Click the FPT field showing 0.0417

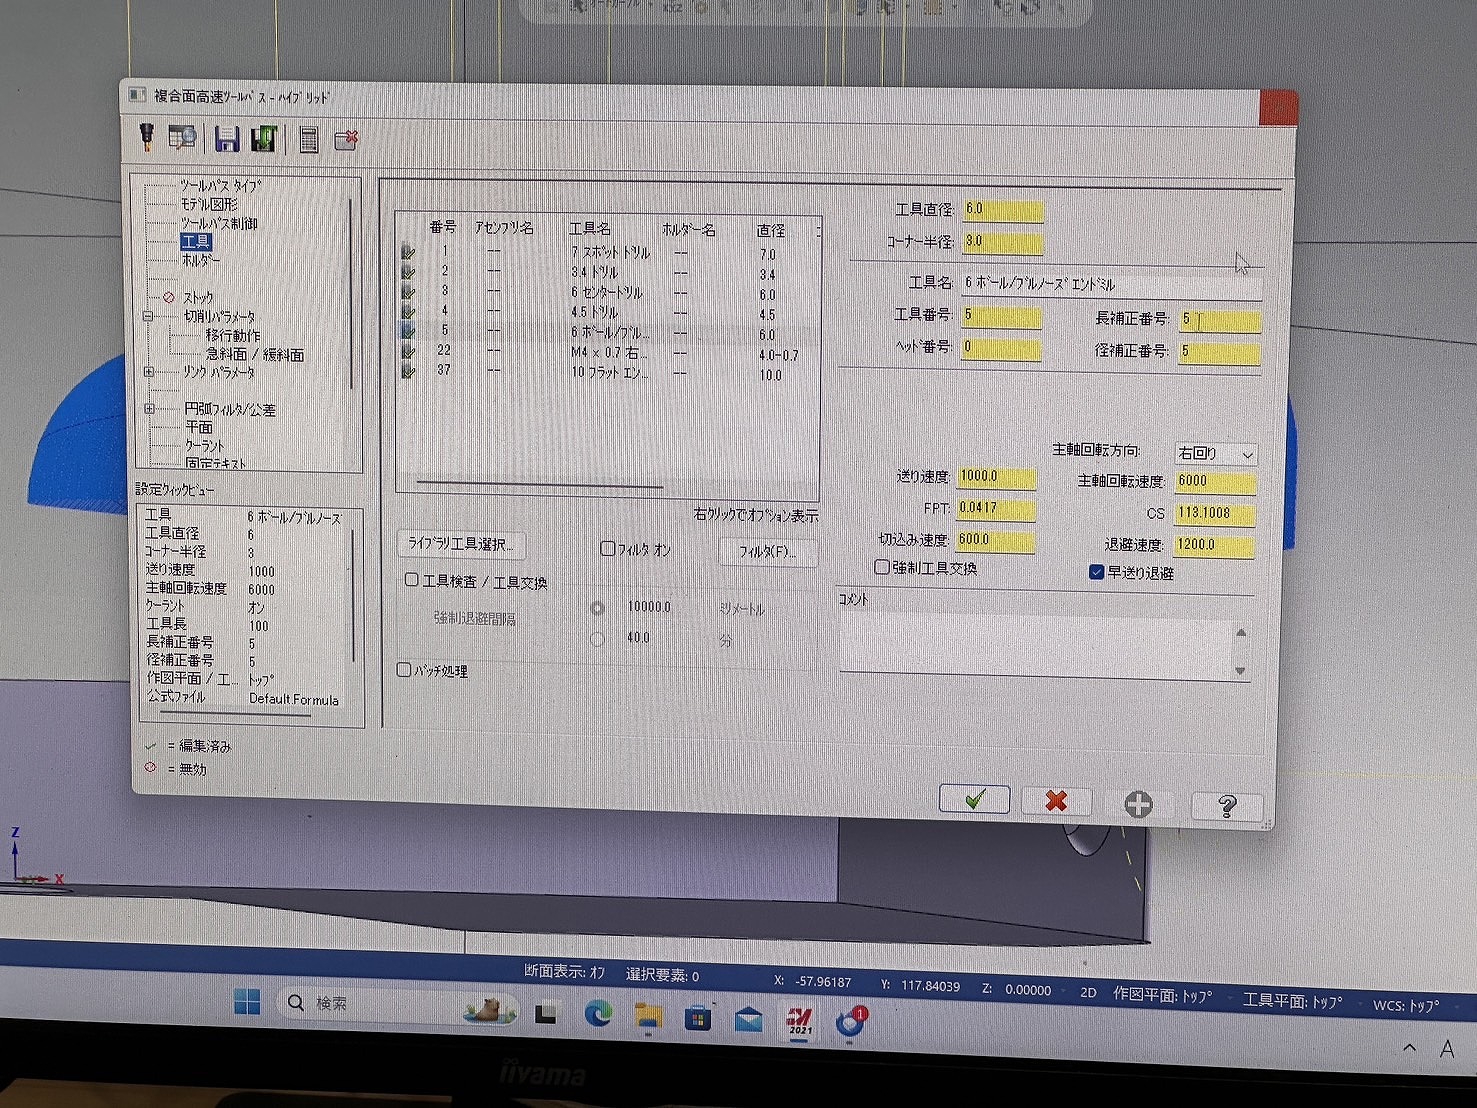tap(996, 508)
